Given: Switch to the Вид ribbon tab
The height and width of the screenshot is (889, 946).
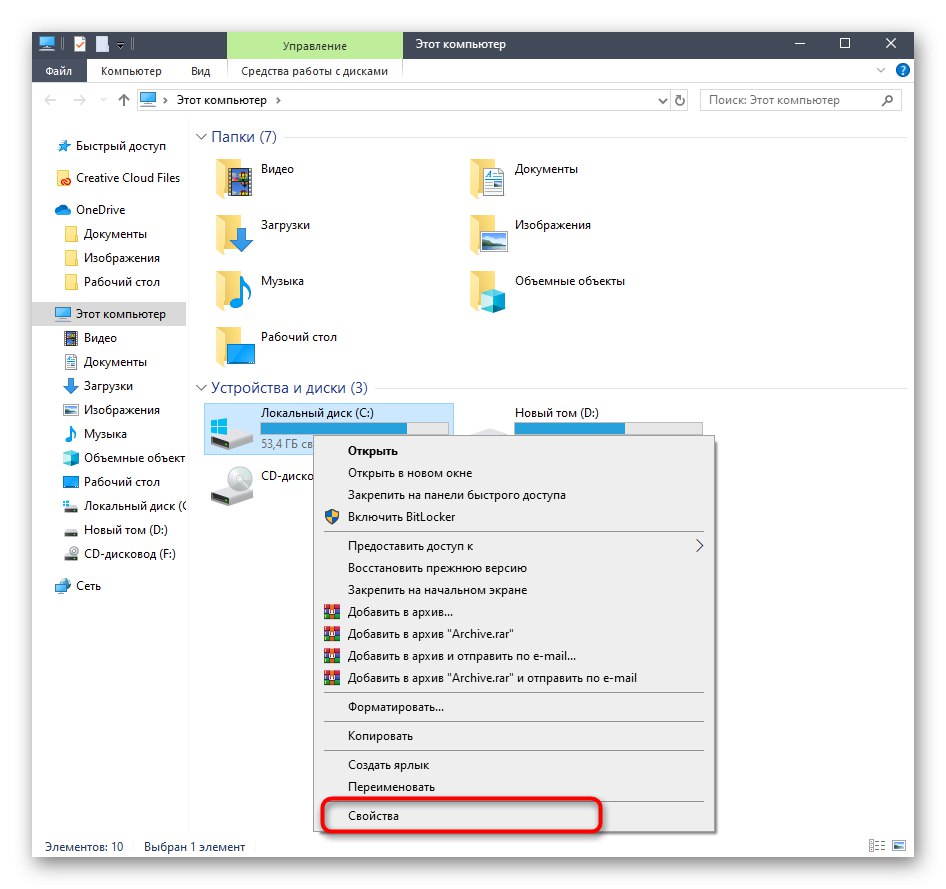Looking at the screenshot, I should coord(200,71).
